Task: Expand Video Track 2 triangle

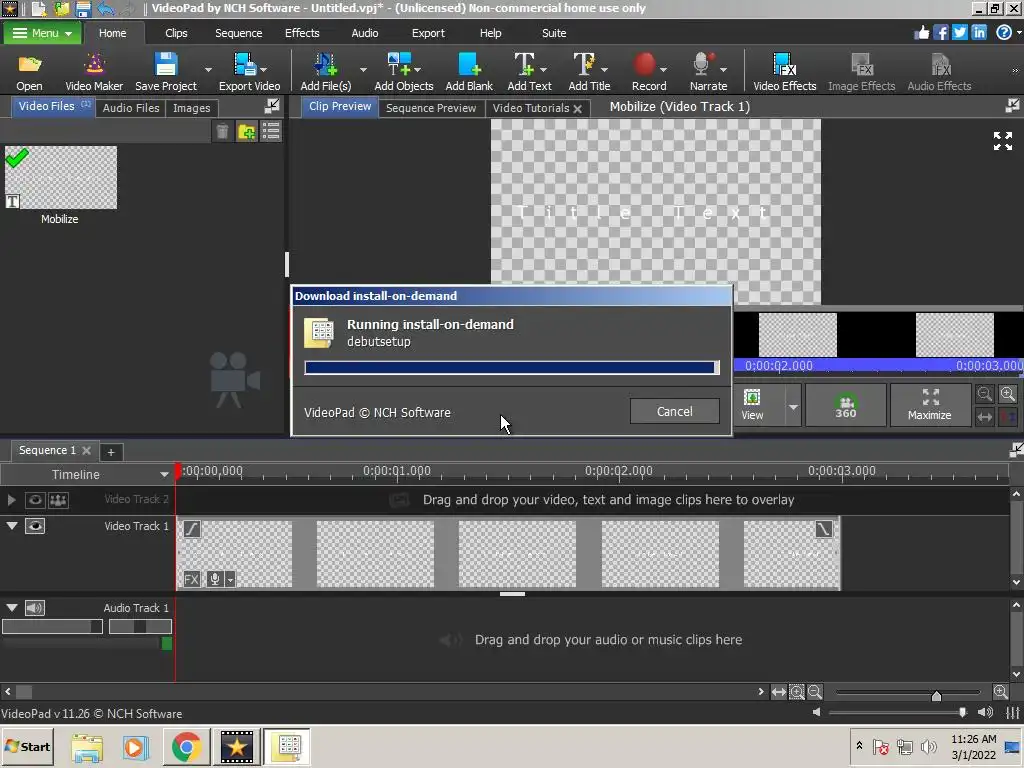Action: coord(11,500)
